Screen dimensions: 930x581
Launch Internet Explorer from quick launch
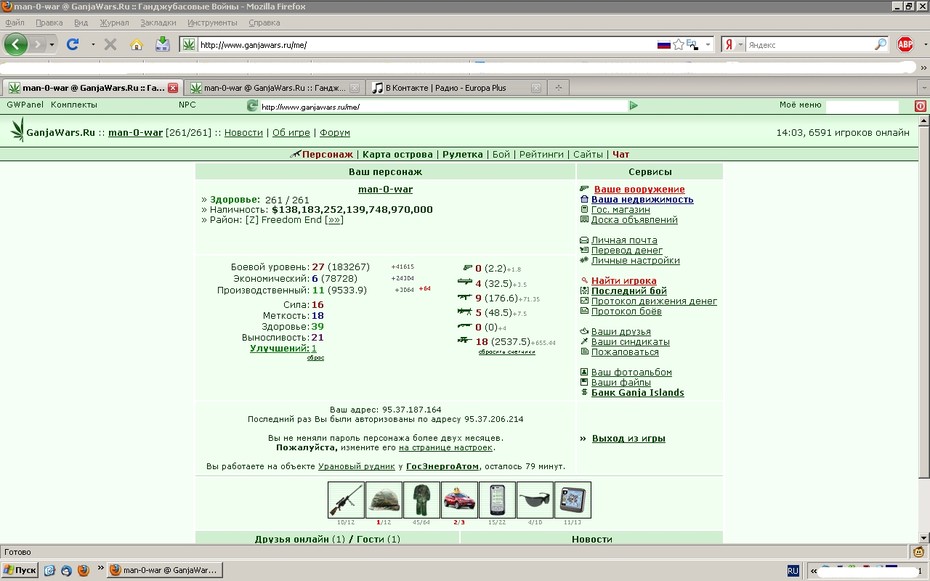[x=50, y=570]
